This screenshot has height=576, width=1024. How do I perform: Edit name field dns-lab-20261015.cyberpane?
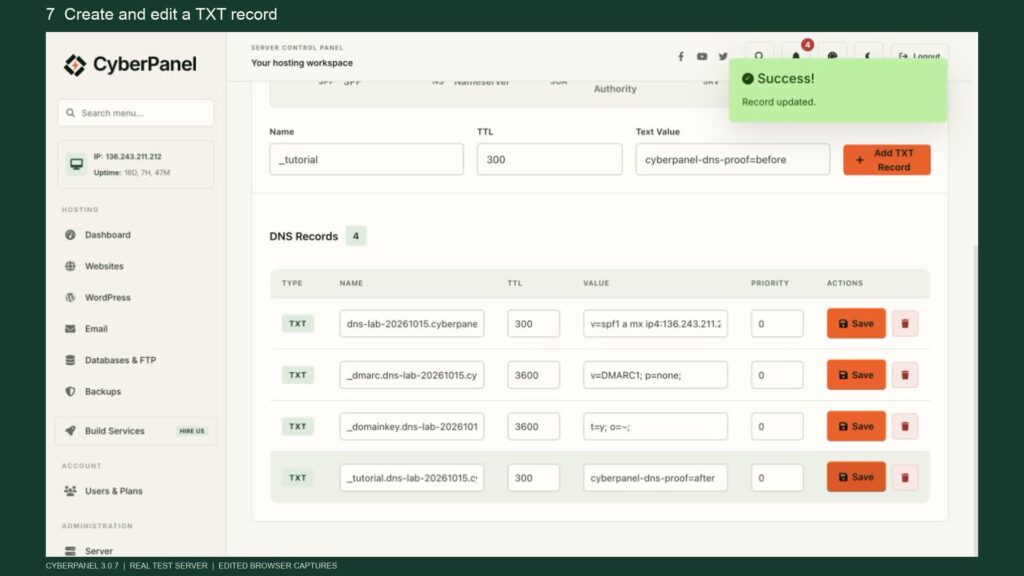(x=411, y=323)
